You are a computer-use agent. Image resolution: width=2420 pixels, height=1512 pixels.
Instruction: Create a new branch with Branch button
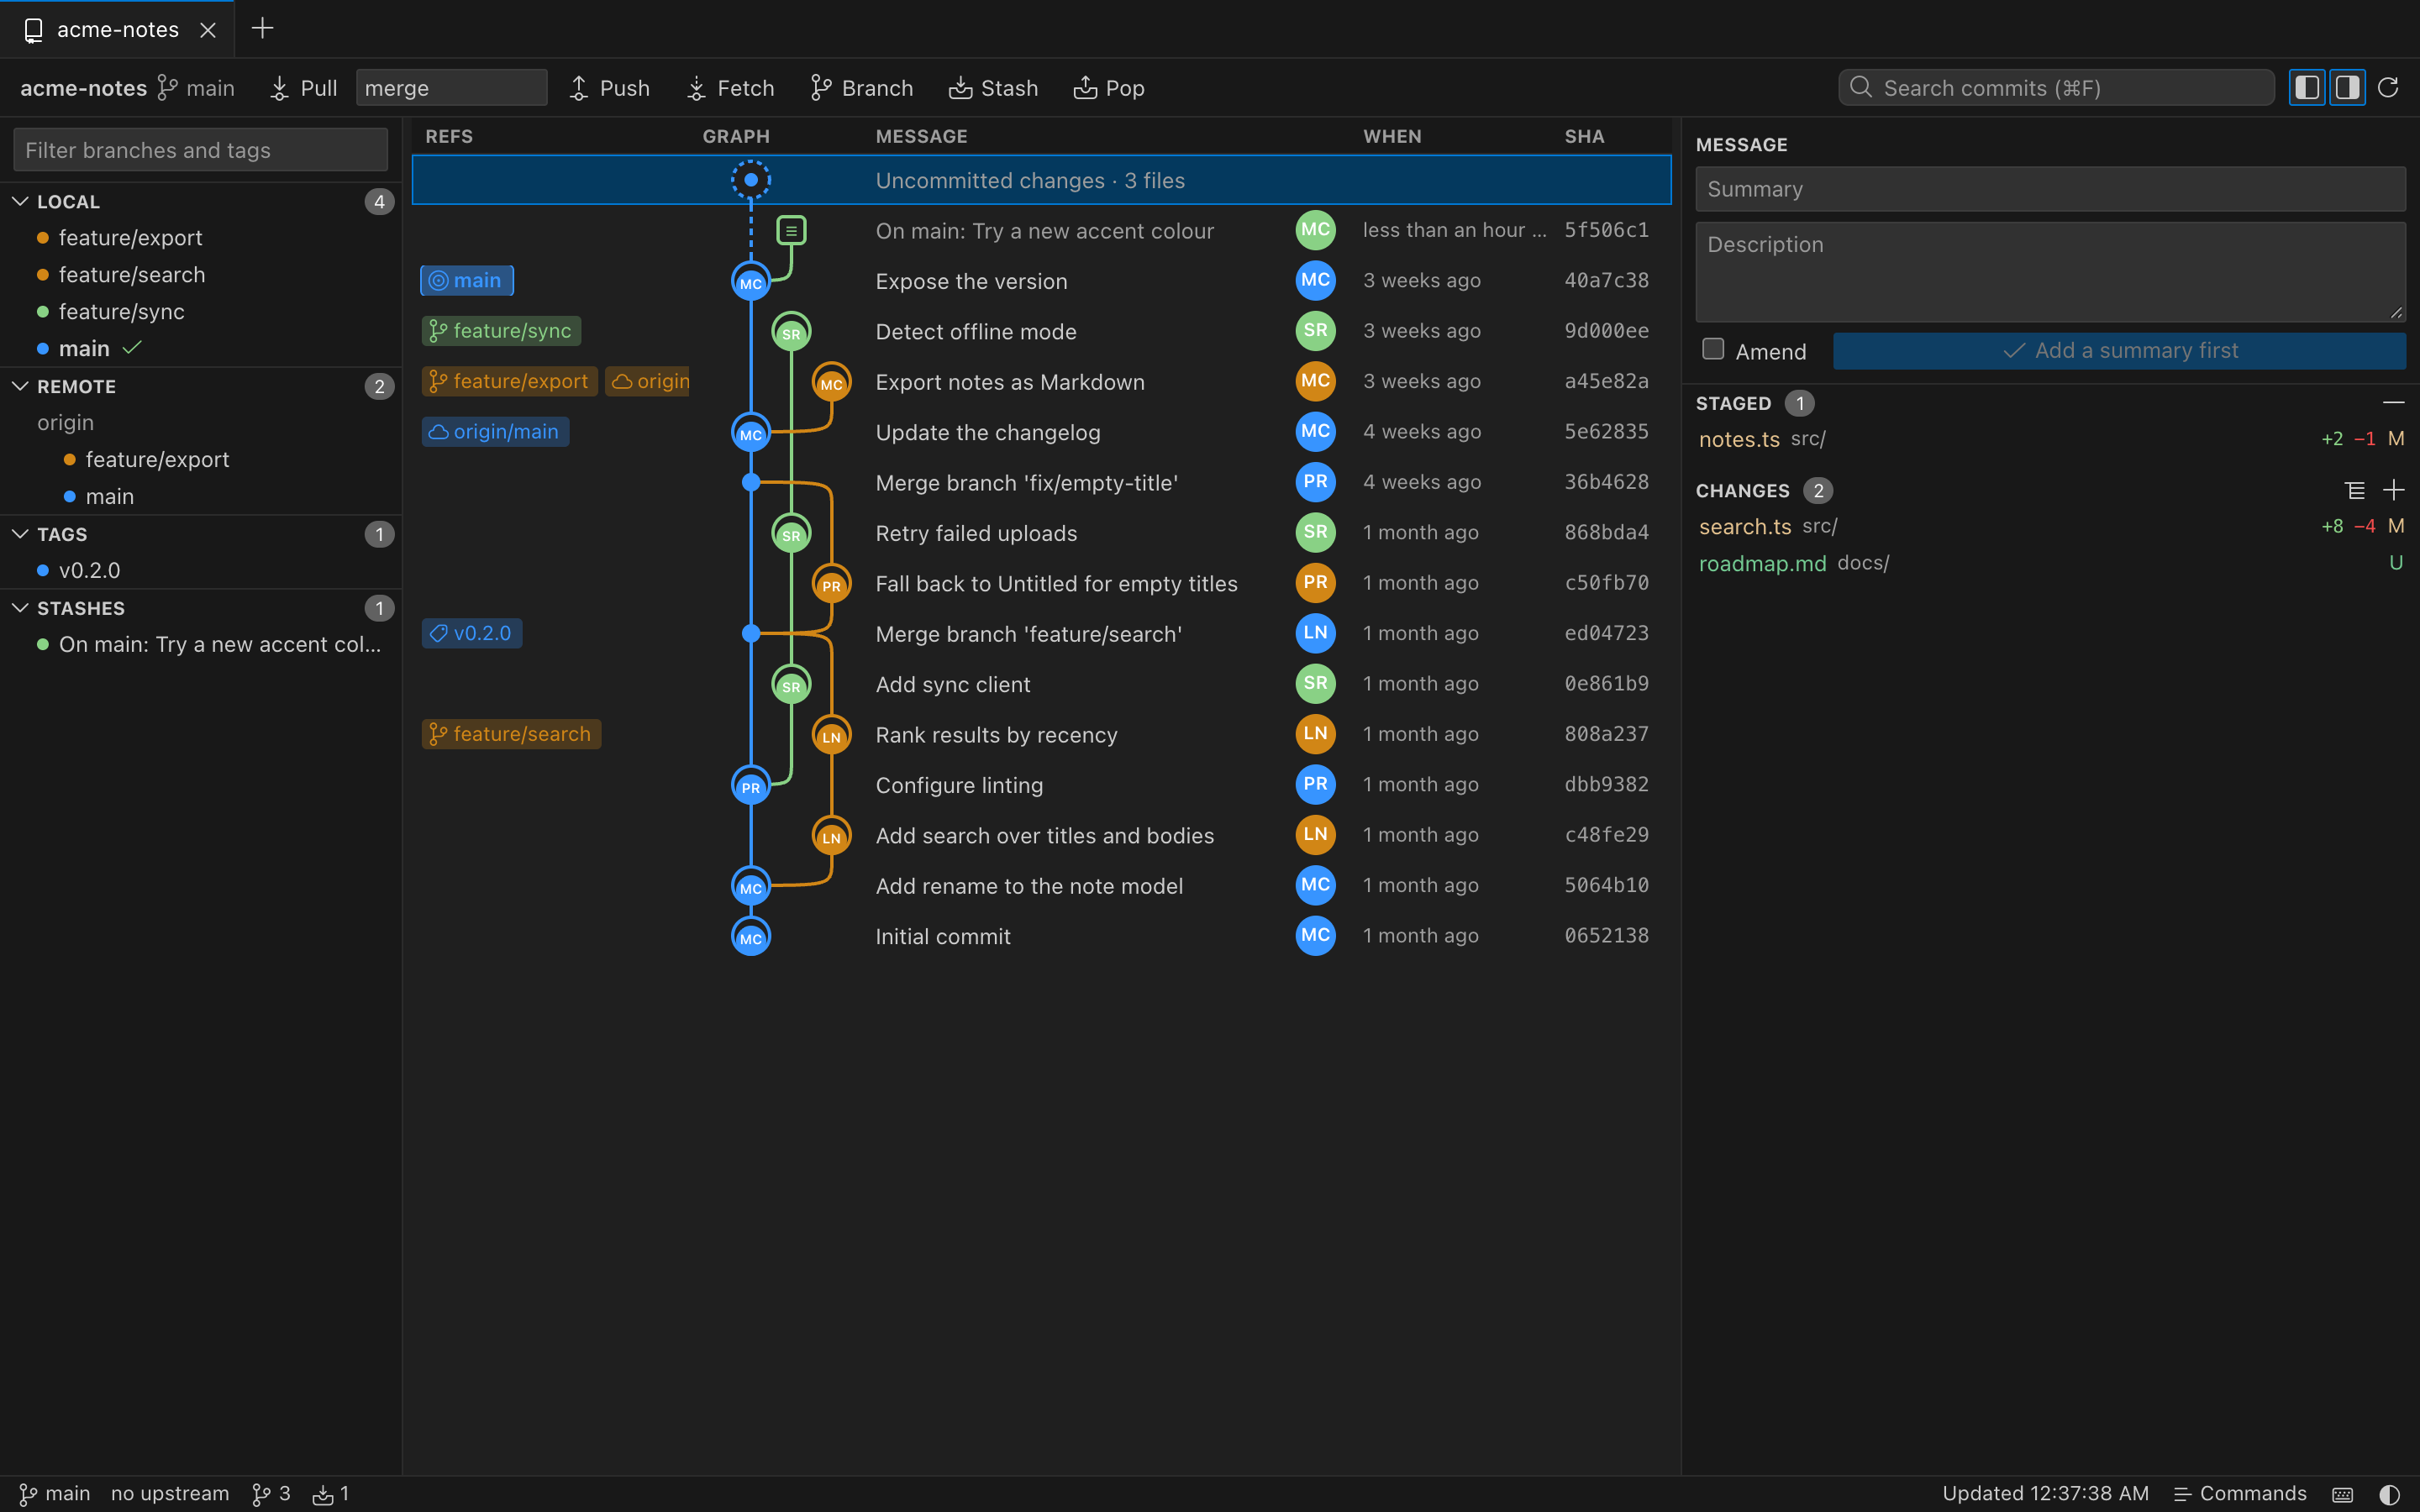861,88
